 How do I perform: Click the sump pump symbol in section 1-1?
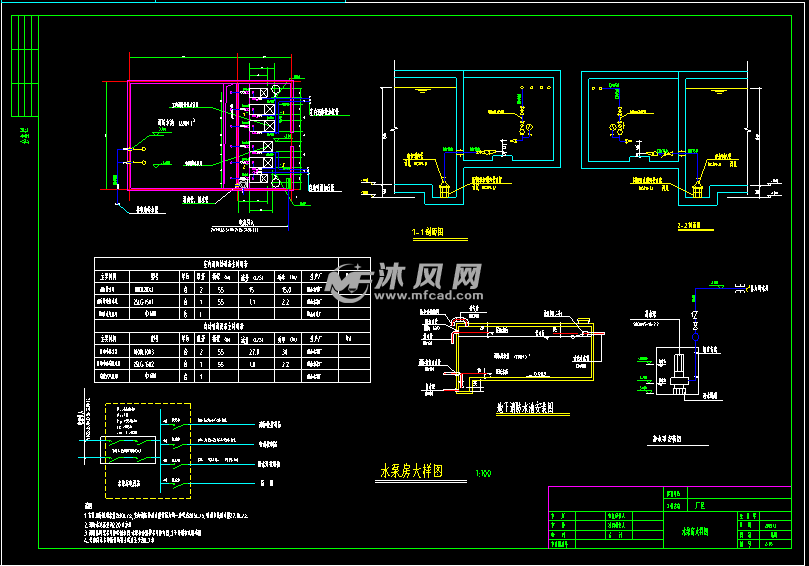click(x=445, y=189)
